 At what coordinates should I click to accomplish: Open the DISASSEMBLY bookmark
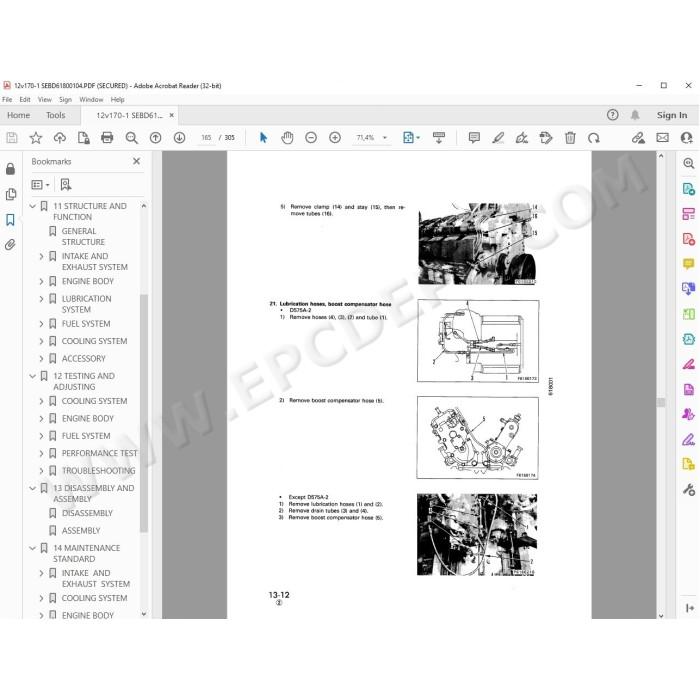[87, 513]
